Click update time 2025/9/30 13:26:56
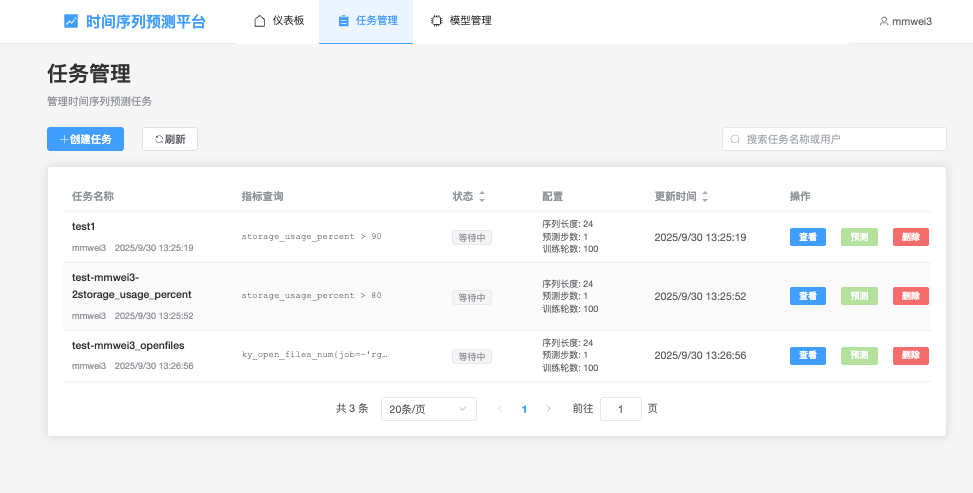The height and width of the screenshot is (493, 973). click(x=701, y=356)
